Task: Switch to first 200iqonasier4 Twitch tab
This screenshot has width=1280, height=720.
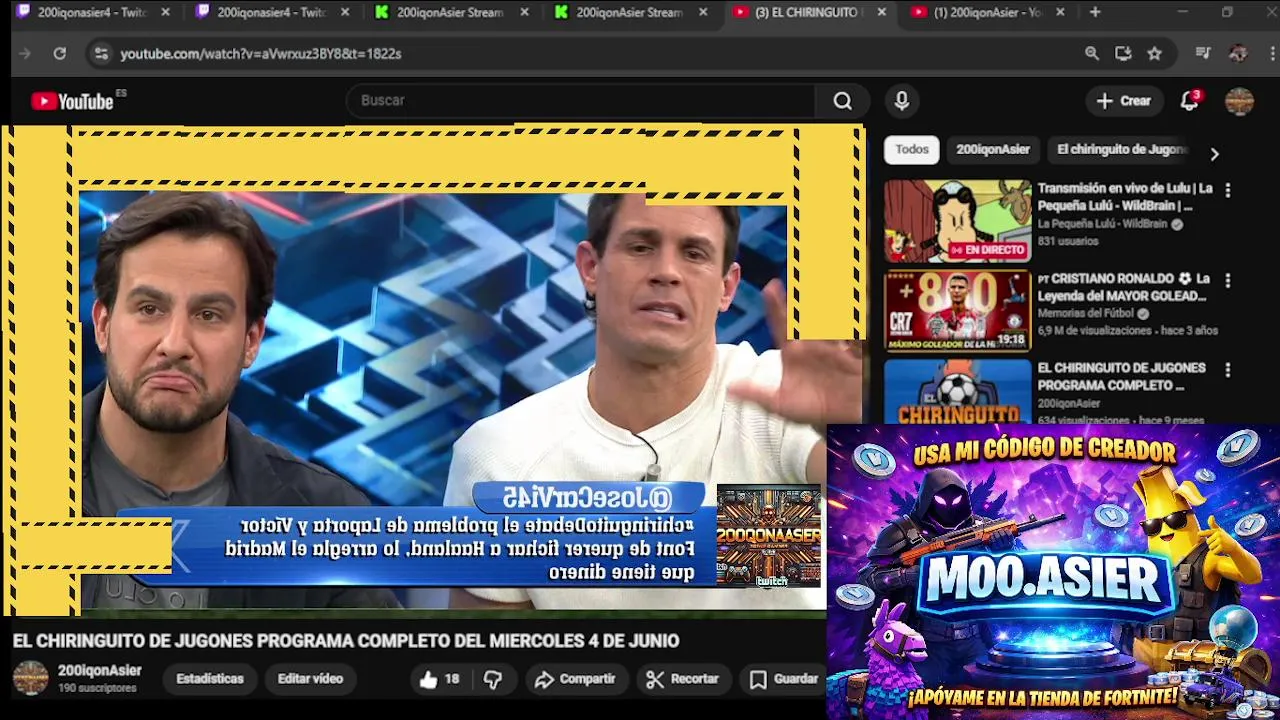Action: point(90,12)
